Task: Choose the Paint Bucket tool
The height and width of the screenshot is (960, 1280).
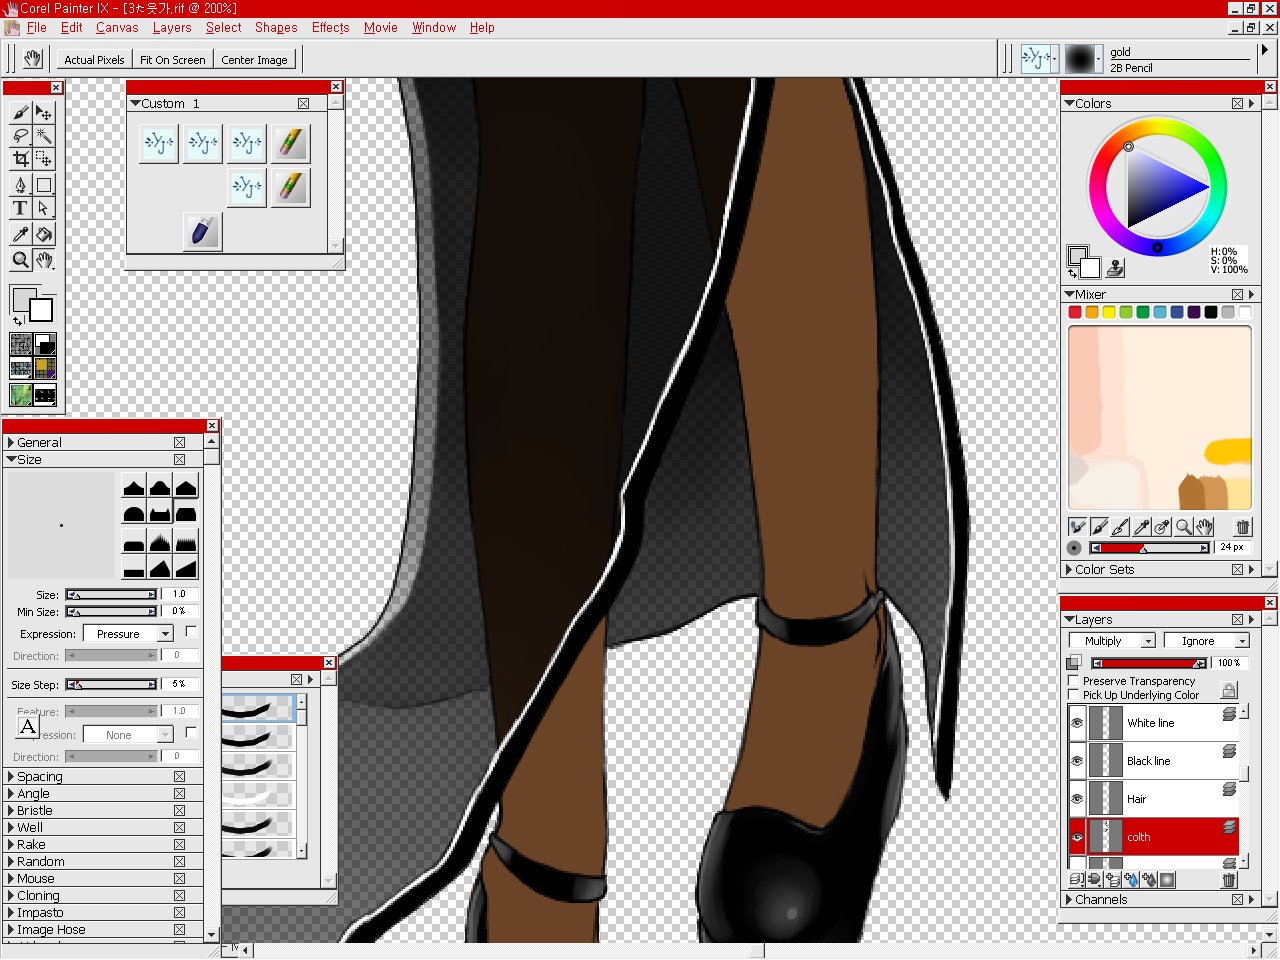Action: pos(44,234)
